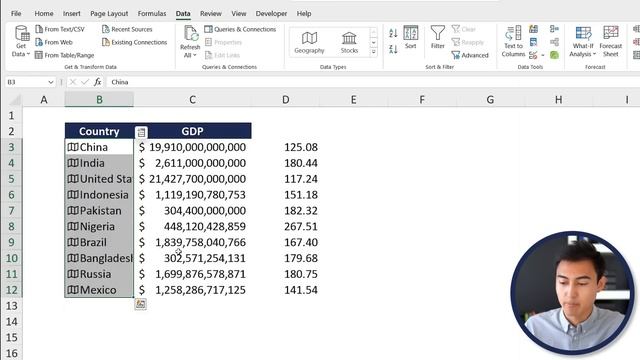Open What-If Analysis dropdown
Viewport: 640px width, 360px height.
coord(582,41)
